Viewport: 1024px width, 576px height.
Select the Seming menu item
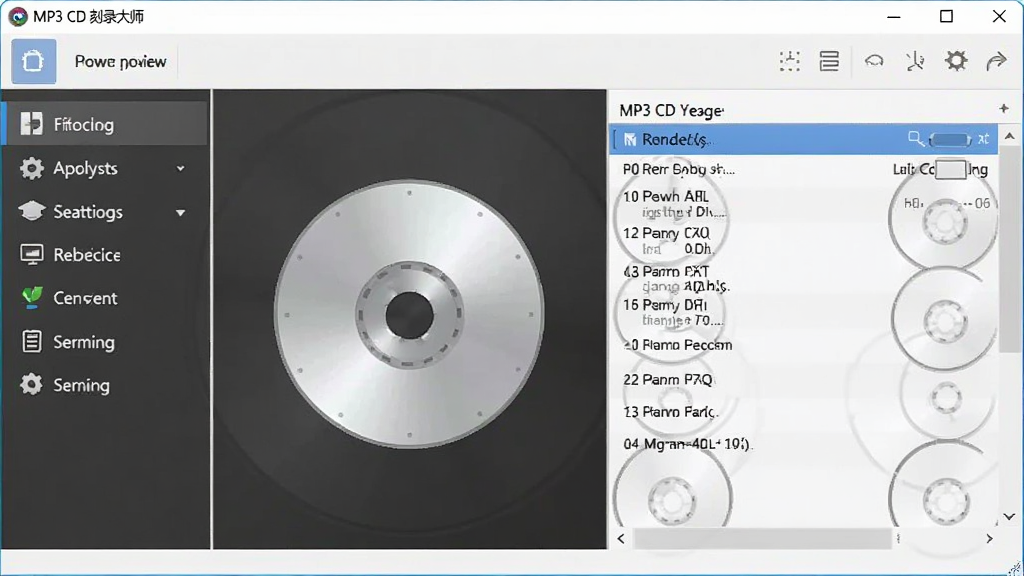click(81, 385)
